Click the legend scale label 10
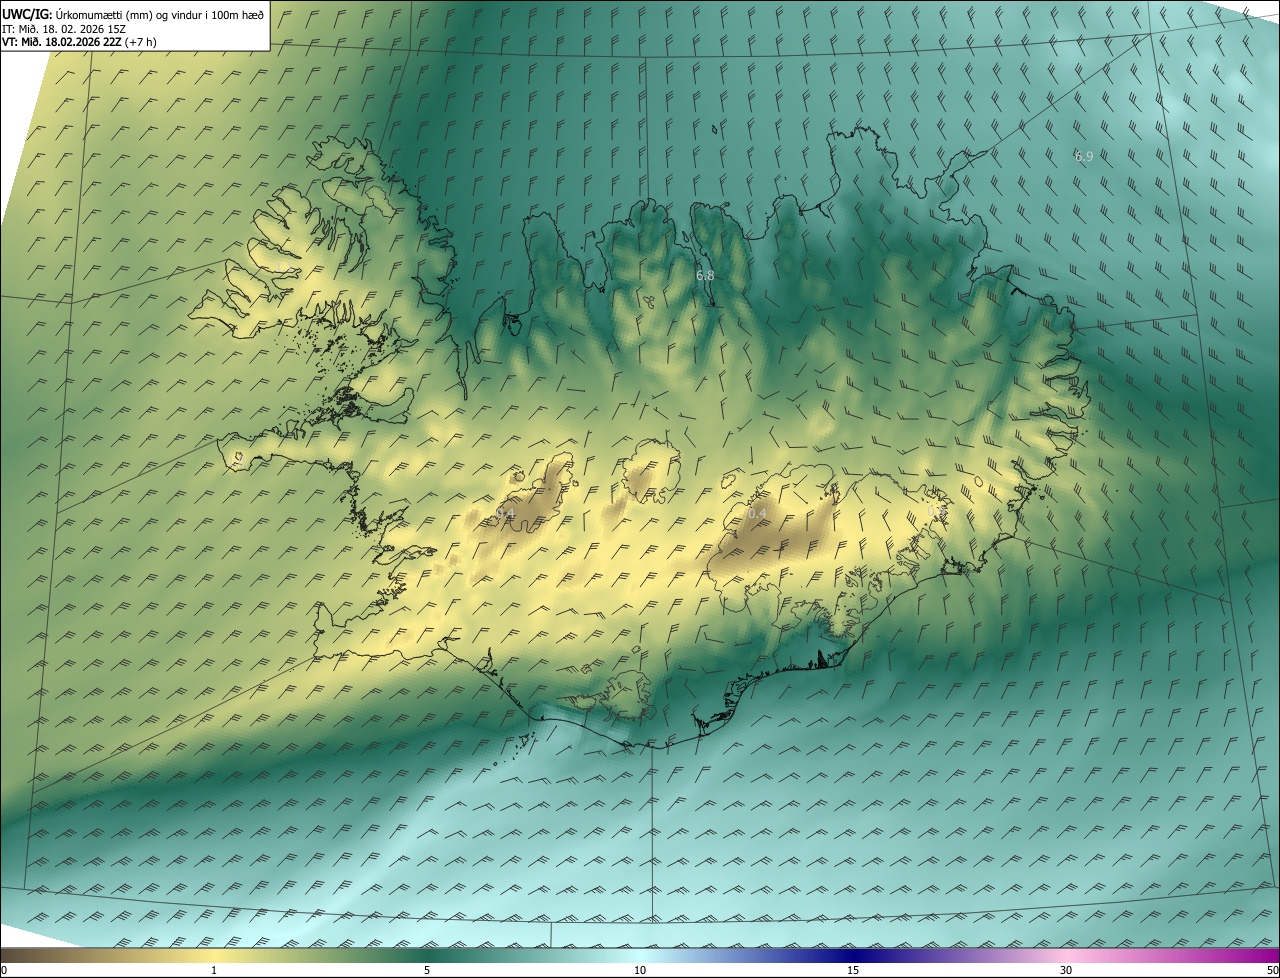 [x=640, y=970]
